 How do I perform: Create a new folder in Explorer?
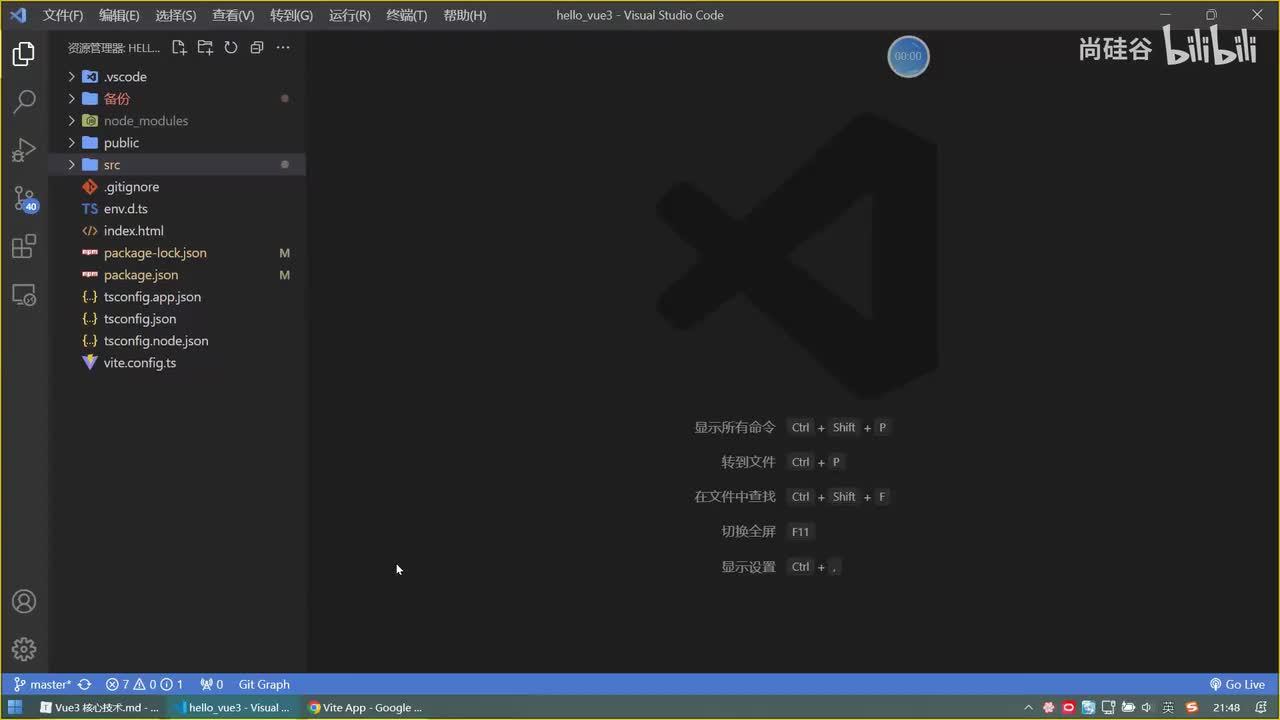click(x=205, y=47)
